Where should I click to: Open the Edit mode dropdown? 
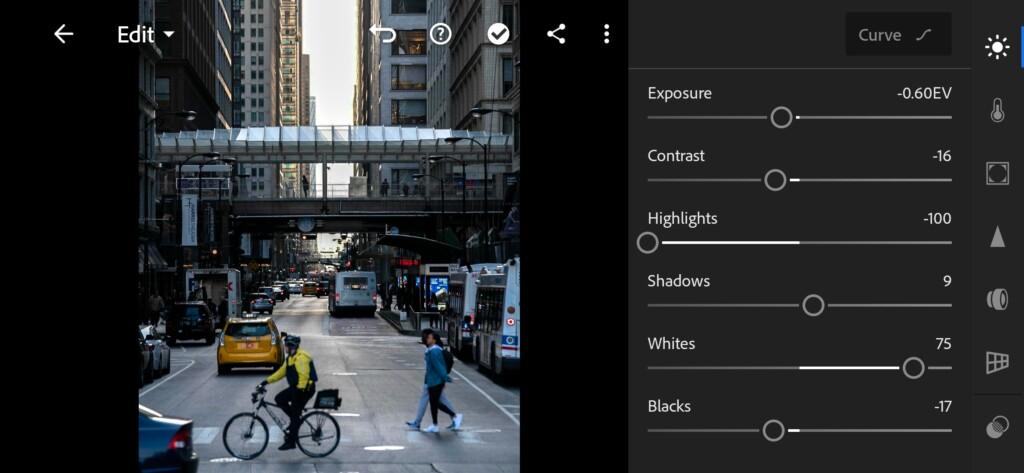[146, 35]
